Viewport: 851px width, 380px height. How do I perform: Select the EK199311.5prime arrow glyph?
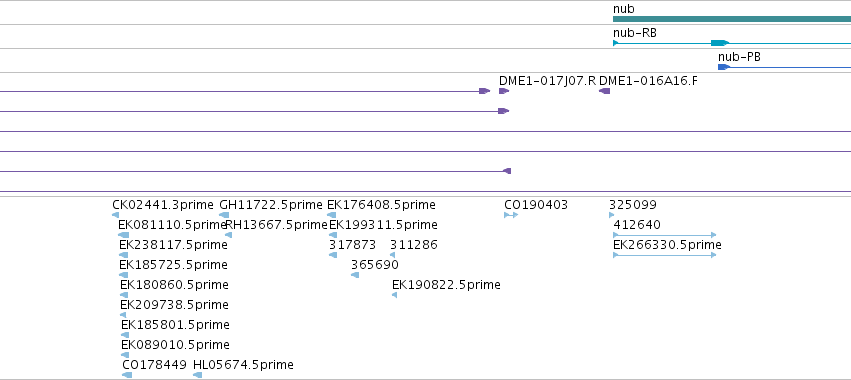click(x=333, y=235)
